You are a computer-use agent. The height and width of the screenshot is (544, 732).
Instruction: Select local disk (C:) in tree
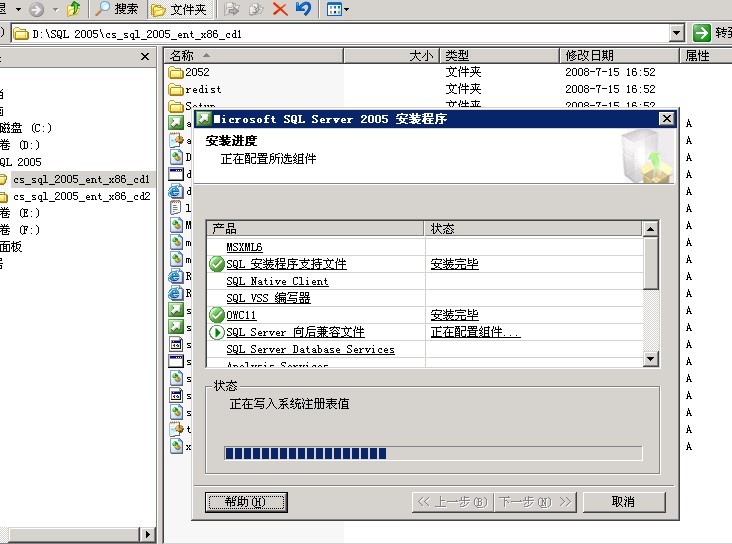[x=26, y=128]
